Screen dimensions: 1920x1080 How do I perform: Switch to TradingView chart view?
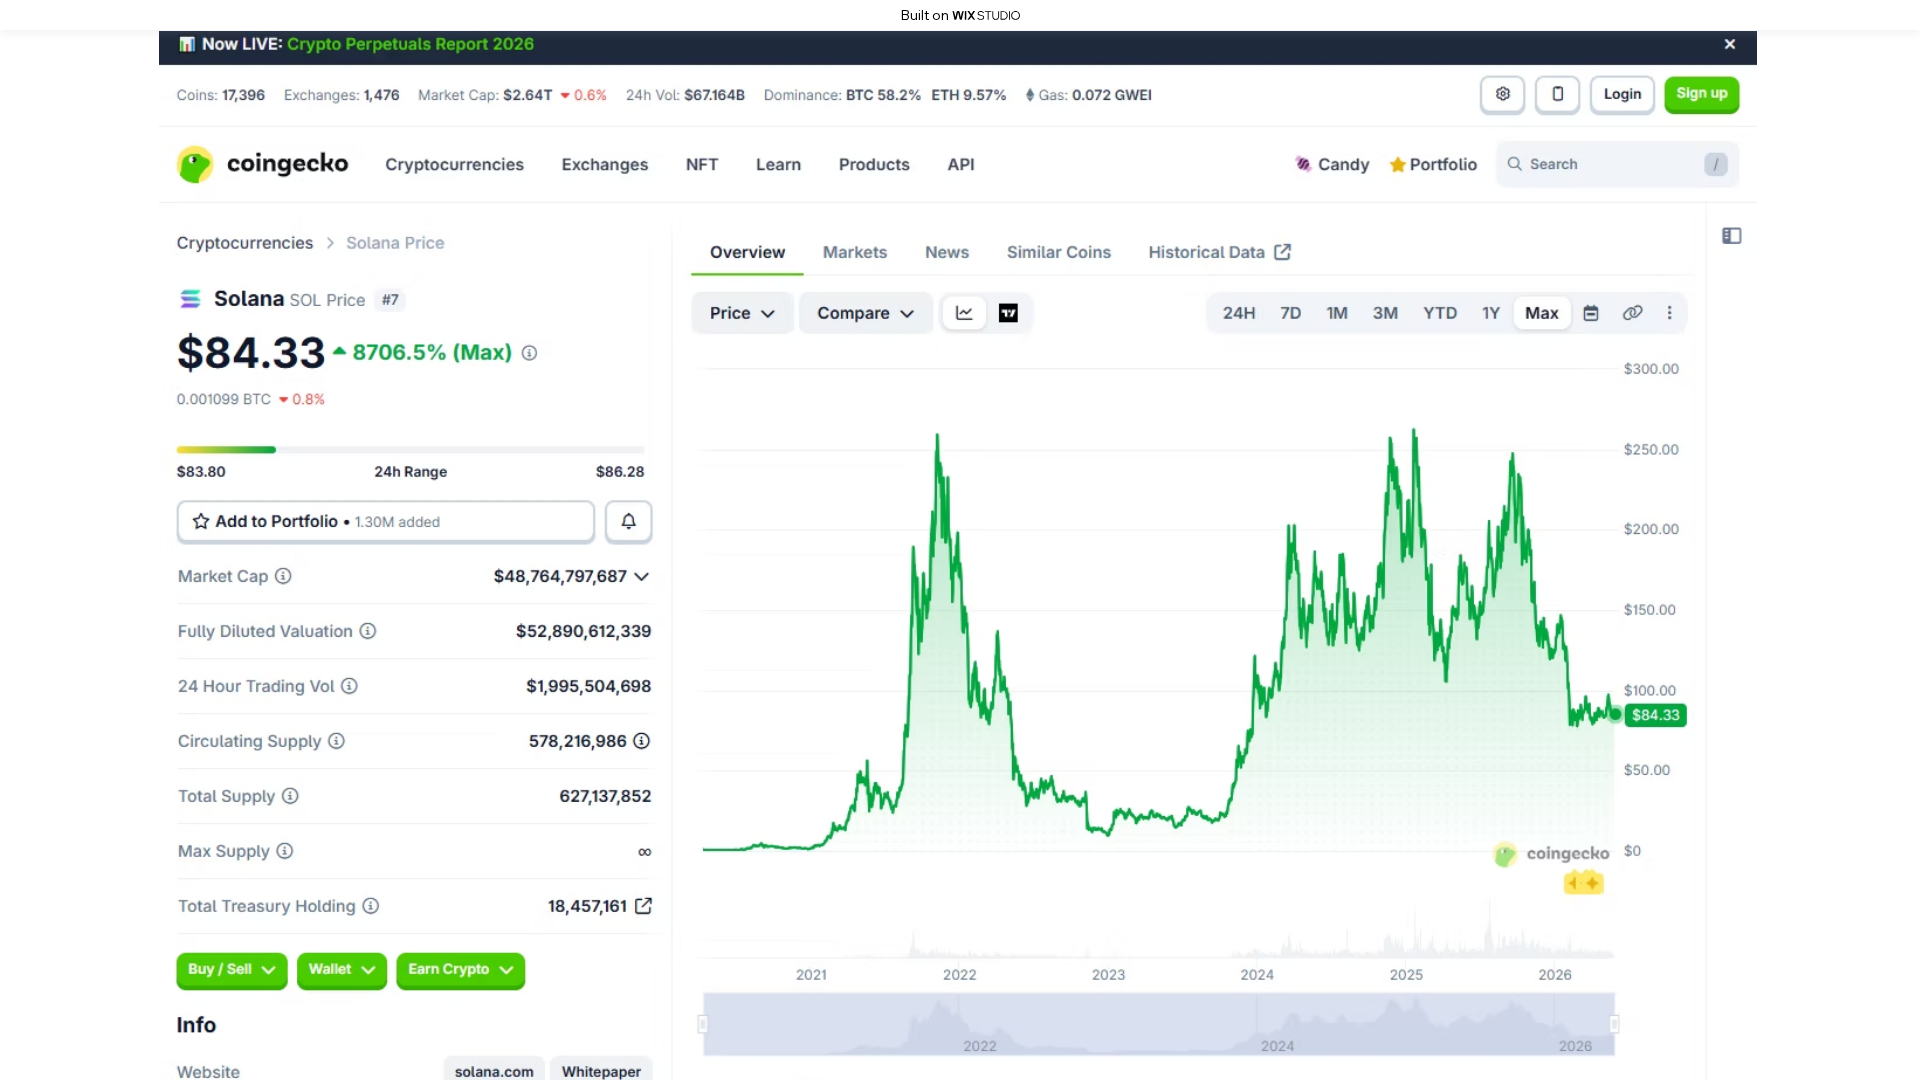point(1008,313)
